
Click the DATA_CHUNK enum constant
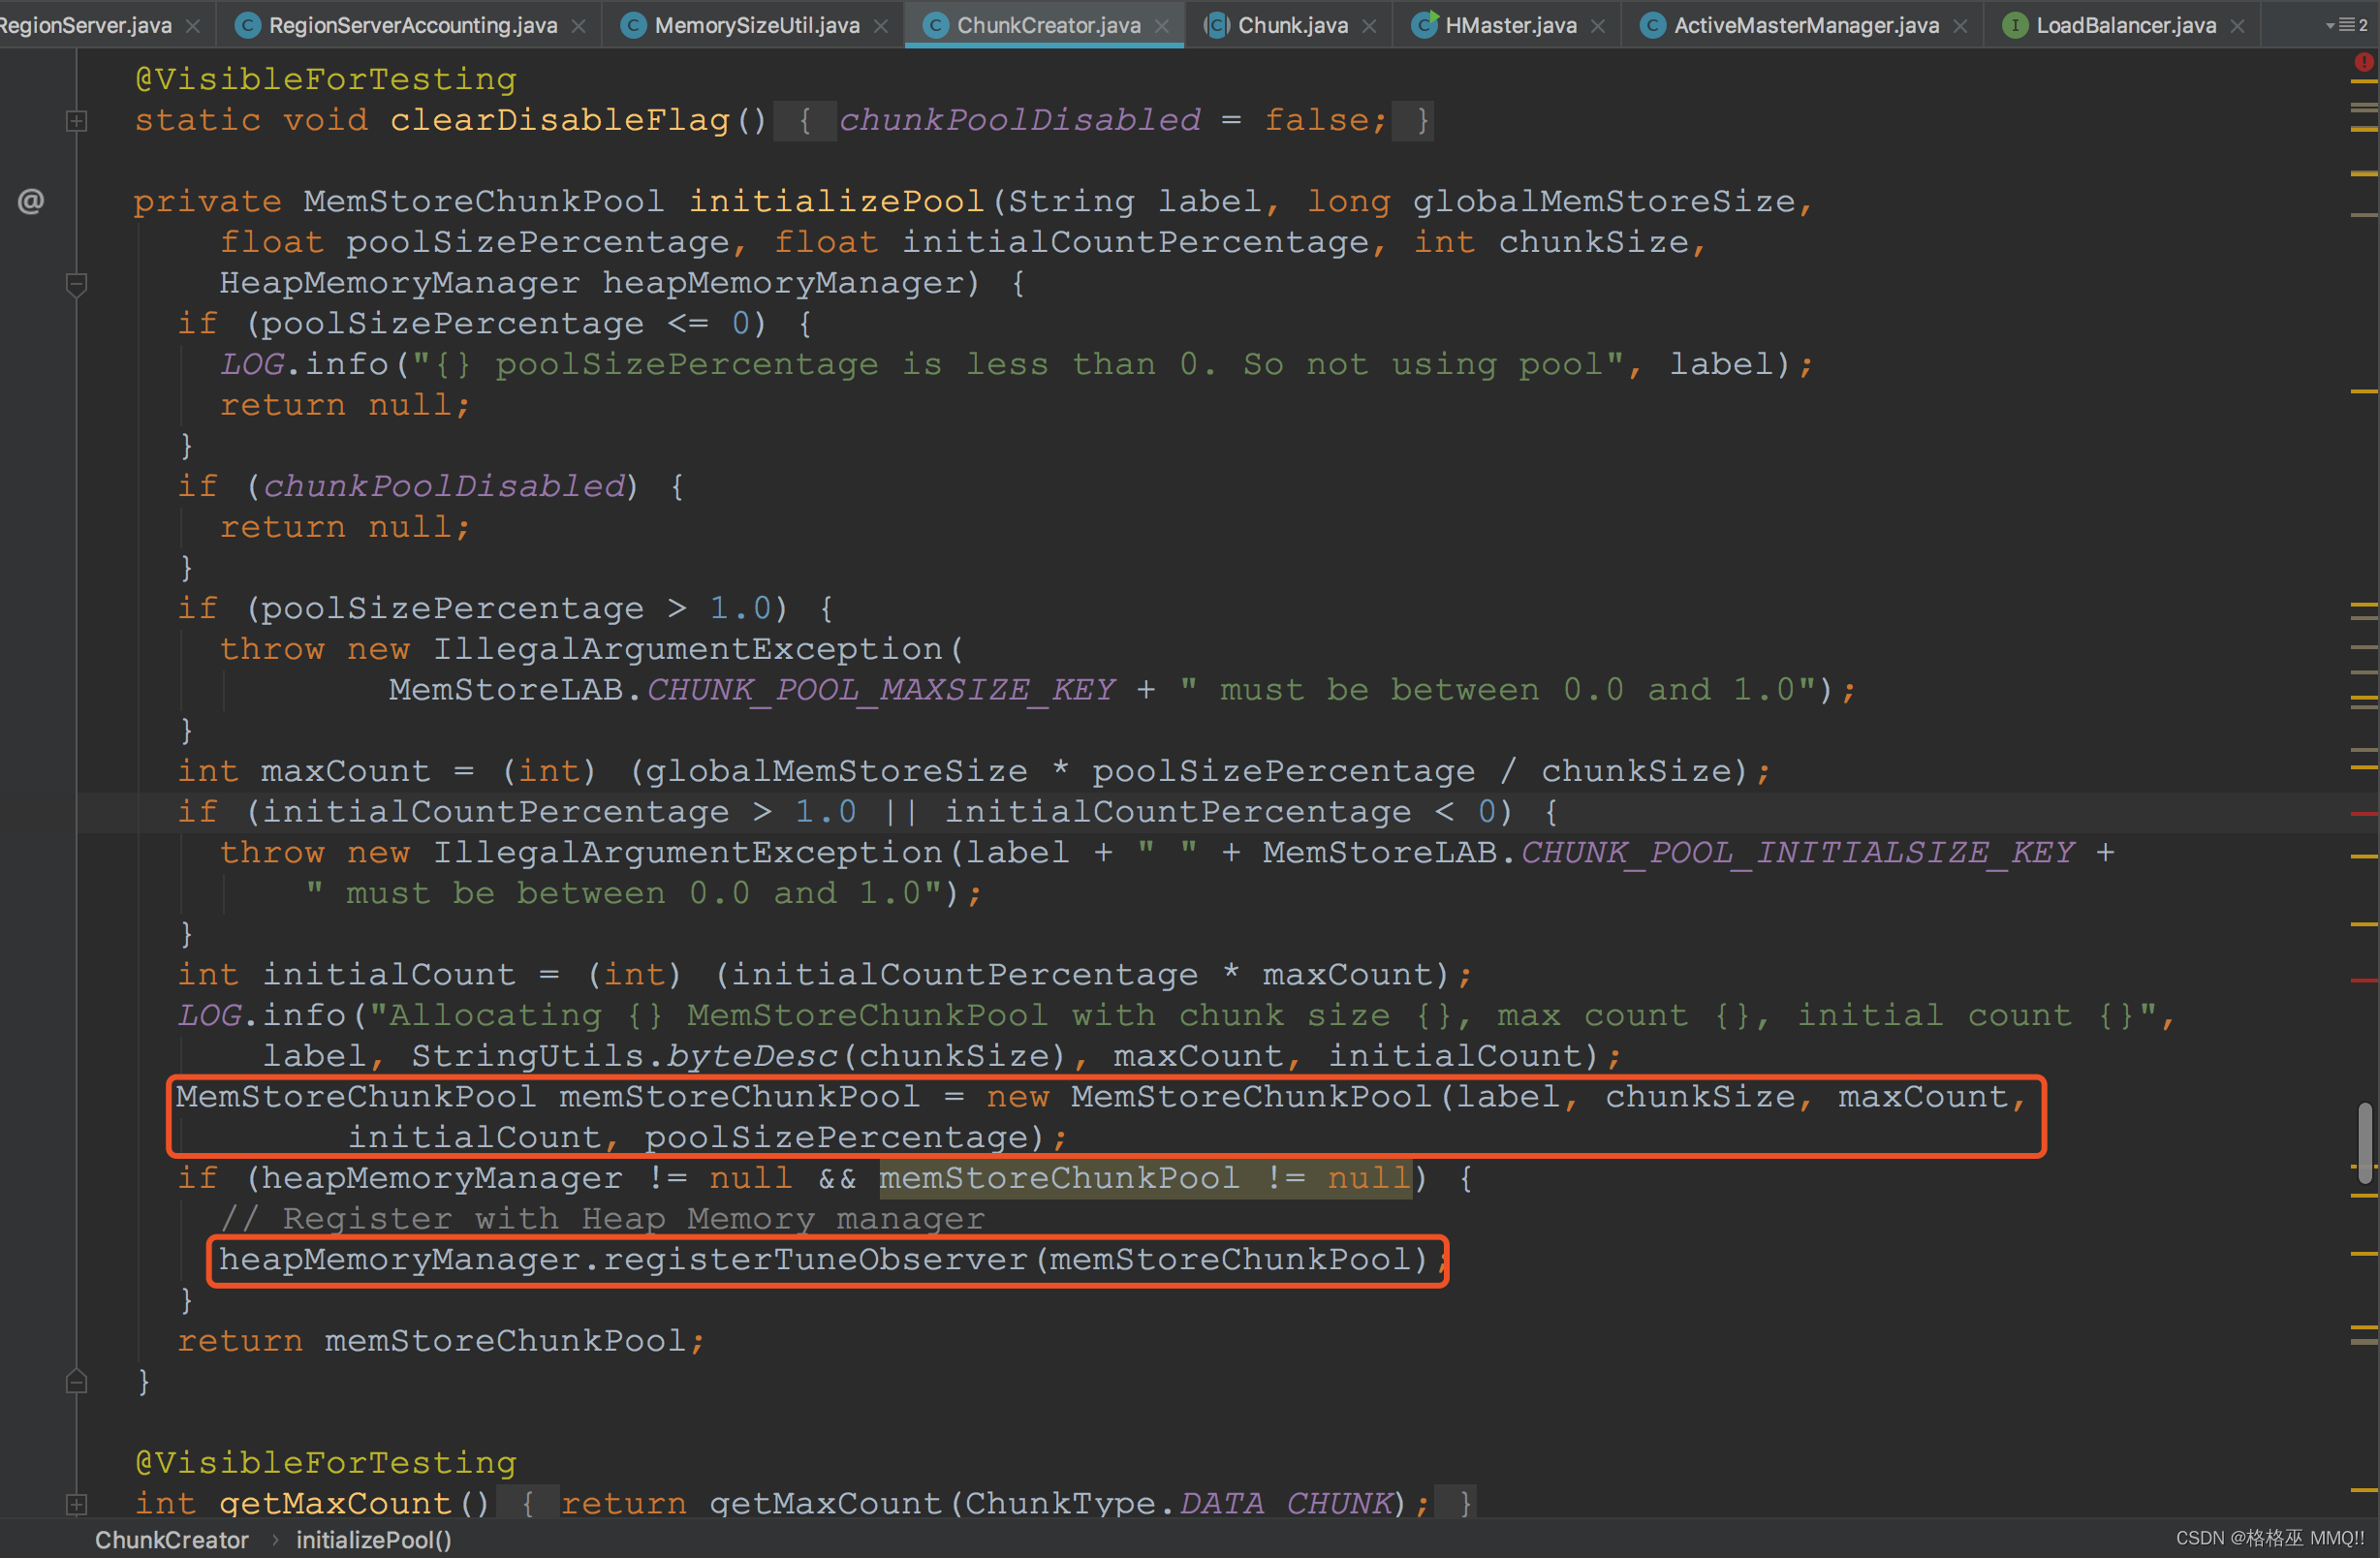1286,1504
